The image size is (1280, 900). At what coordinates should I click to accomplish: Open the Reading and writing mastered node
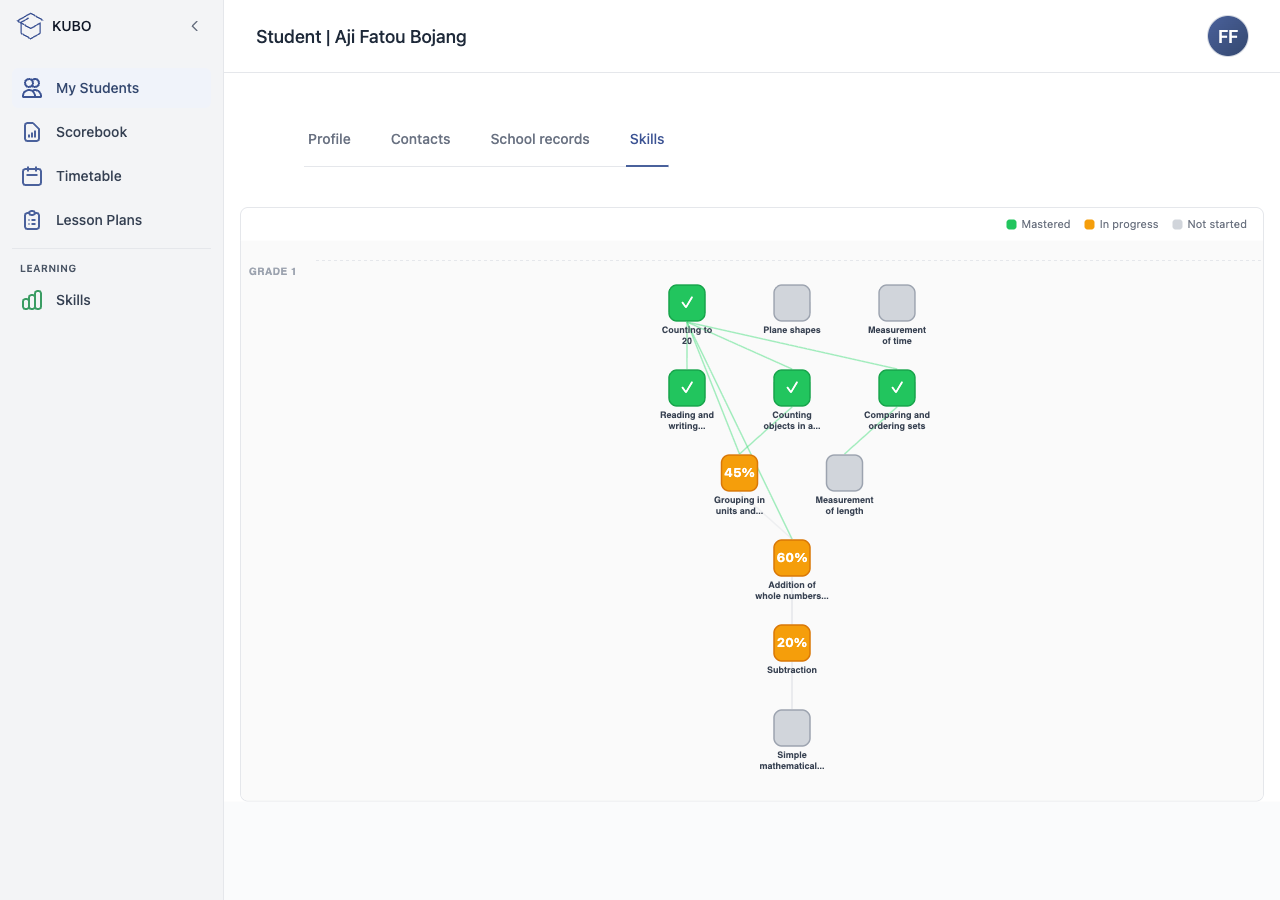tap(687, 388)
